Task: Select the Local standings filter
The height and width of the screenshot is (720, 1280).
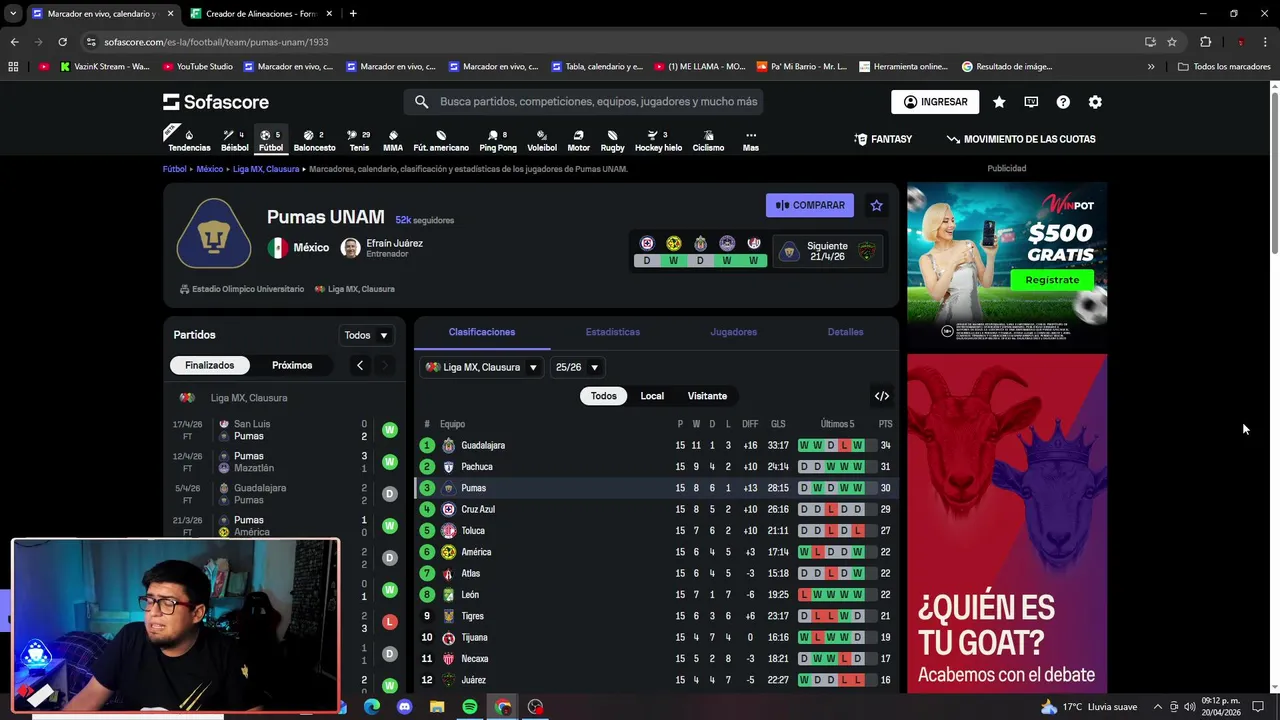Action: tap(652, 396)
